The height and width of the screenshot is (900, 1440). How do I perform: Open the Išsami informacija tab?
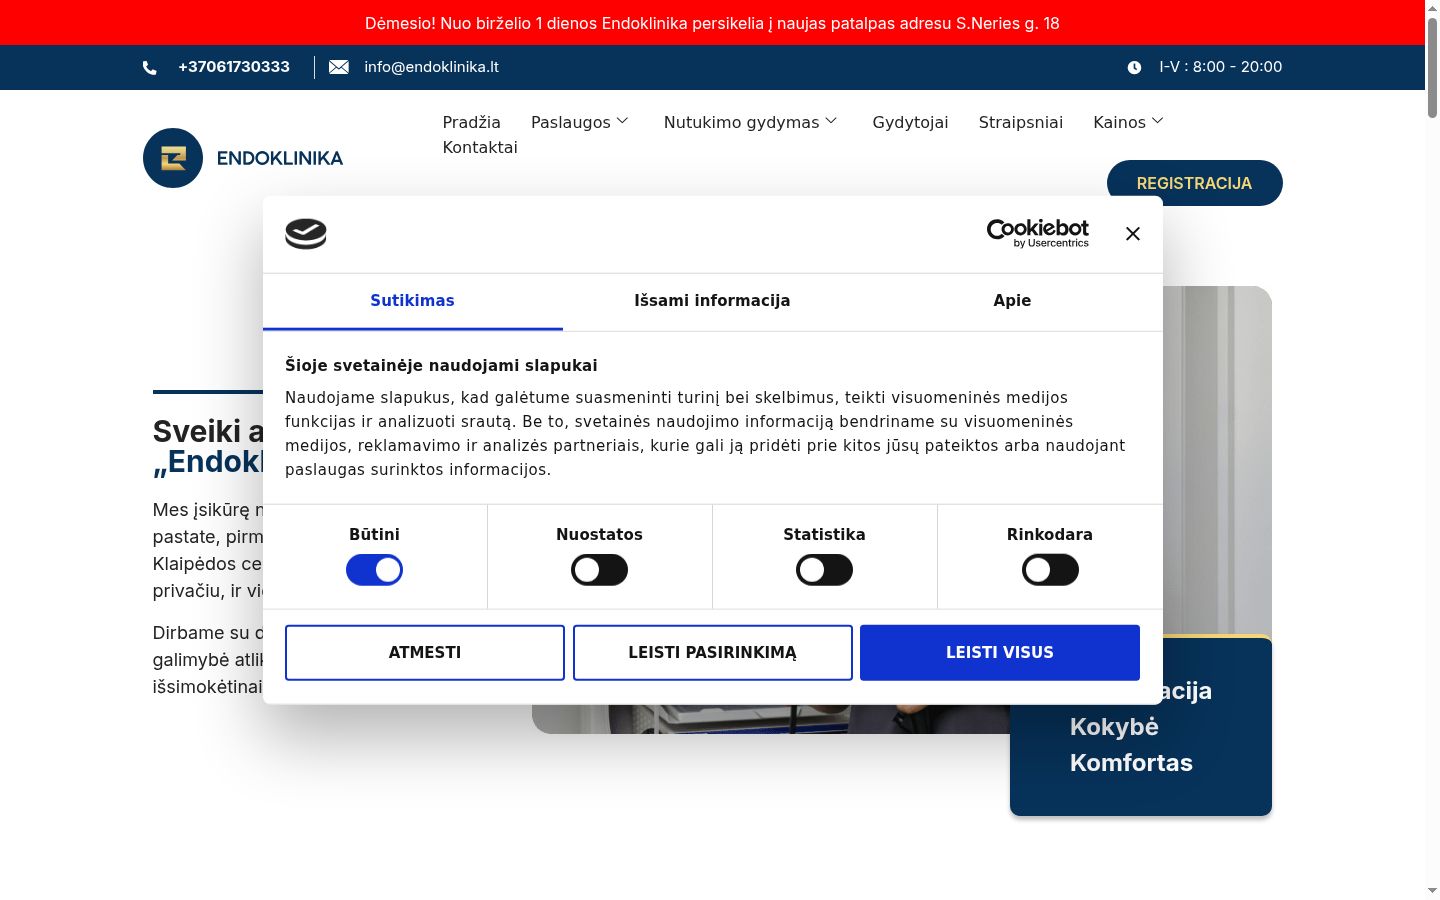(x=712, y=301)
